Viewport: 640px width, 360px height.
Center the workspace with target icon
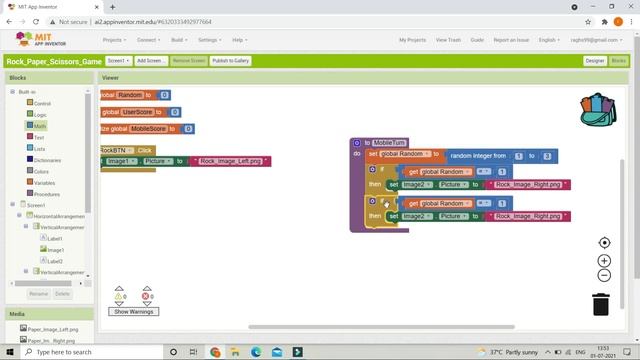click(604, 243)
